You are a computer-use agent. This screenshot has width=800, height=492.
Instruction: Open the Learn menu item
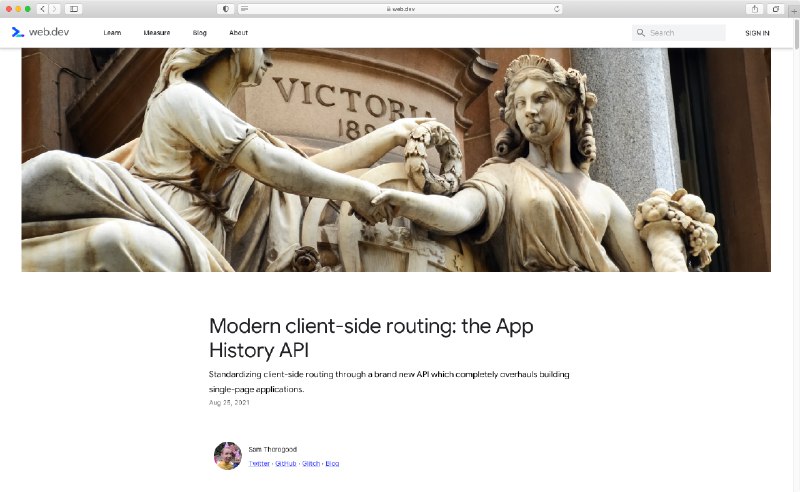point(112,33)
